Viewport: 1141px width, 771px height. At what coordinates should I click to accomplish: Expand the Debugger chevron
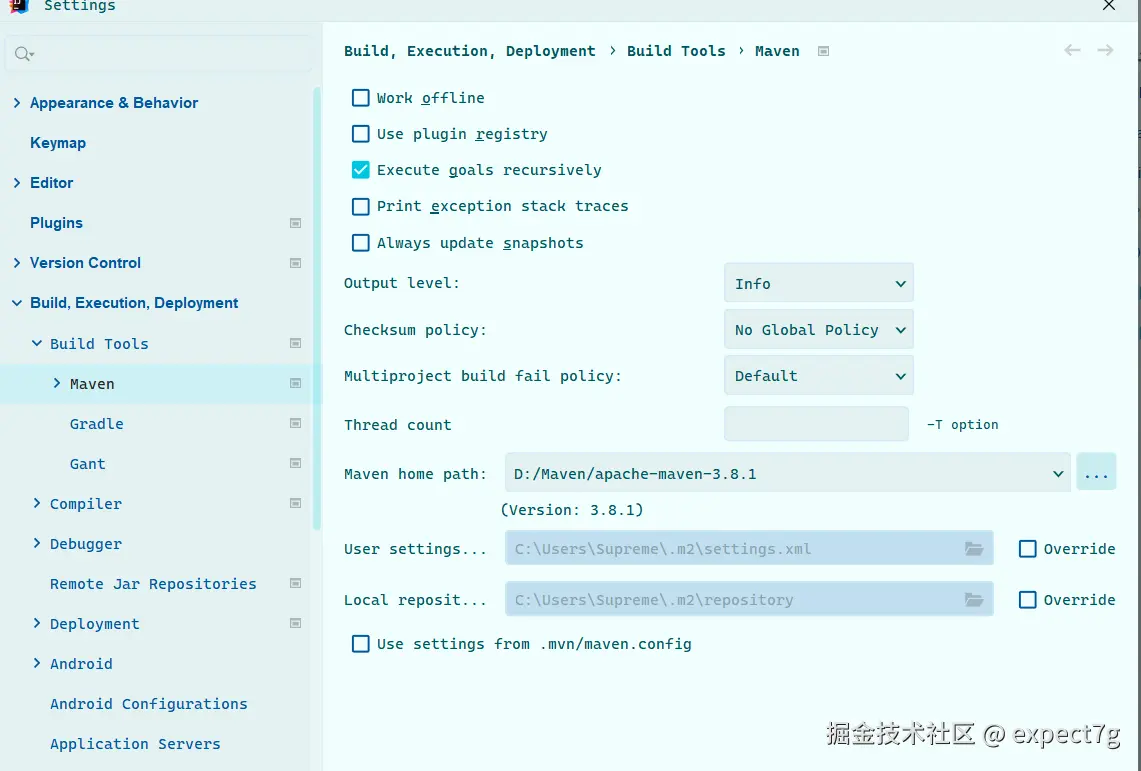tap(36, 543)
